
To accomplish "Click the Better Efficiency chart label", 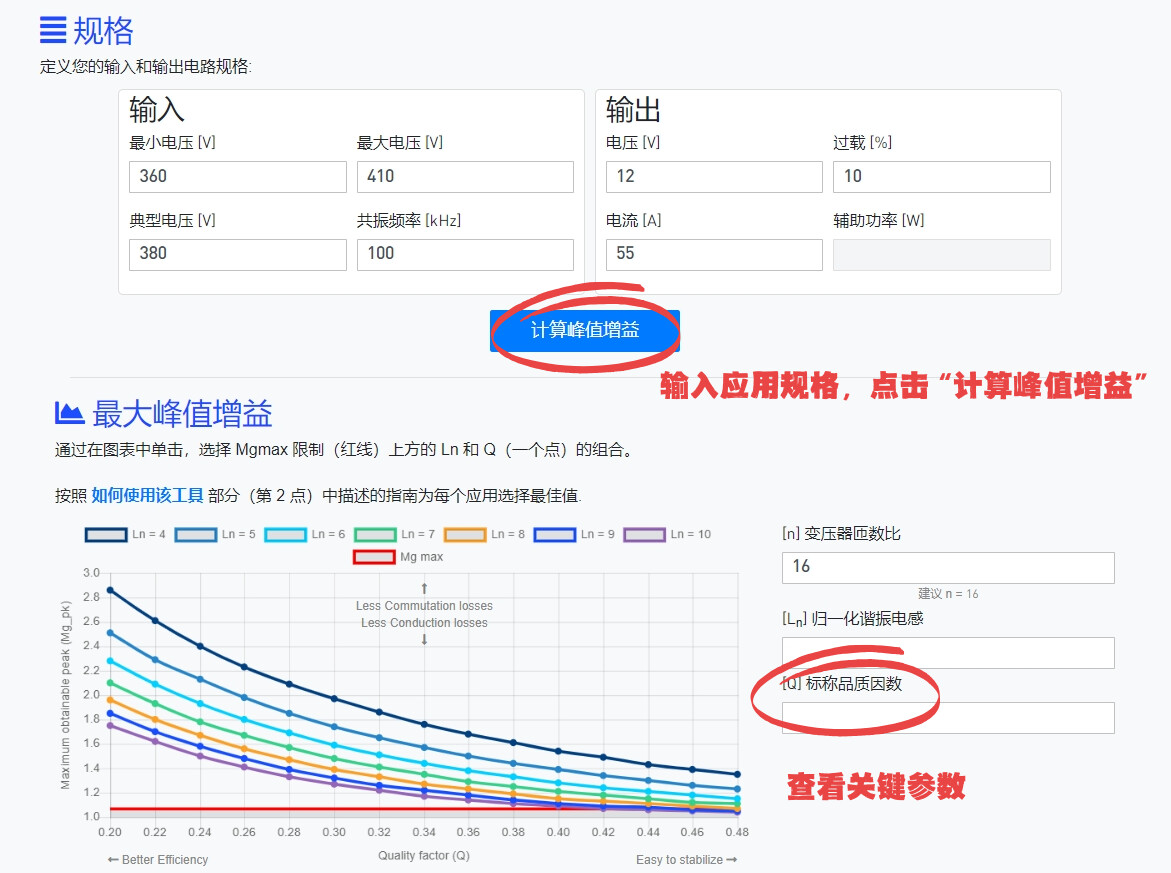I will point(158,860).
